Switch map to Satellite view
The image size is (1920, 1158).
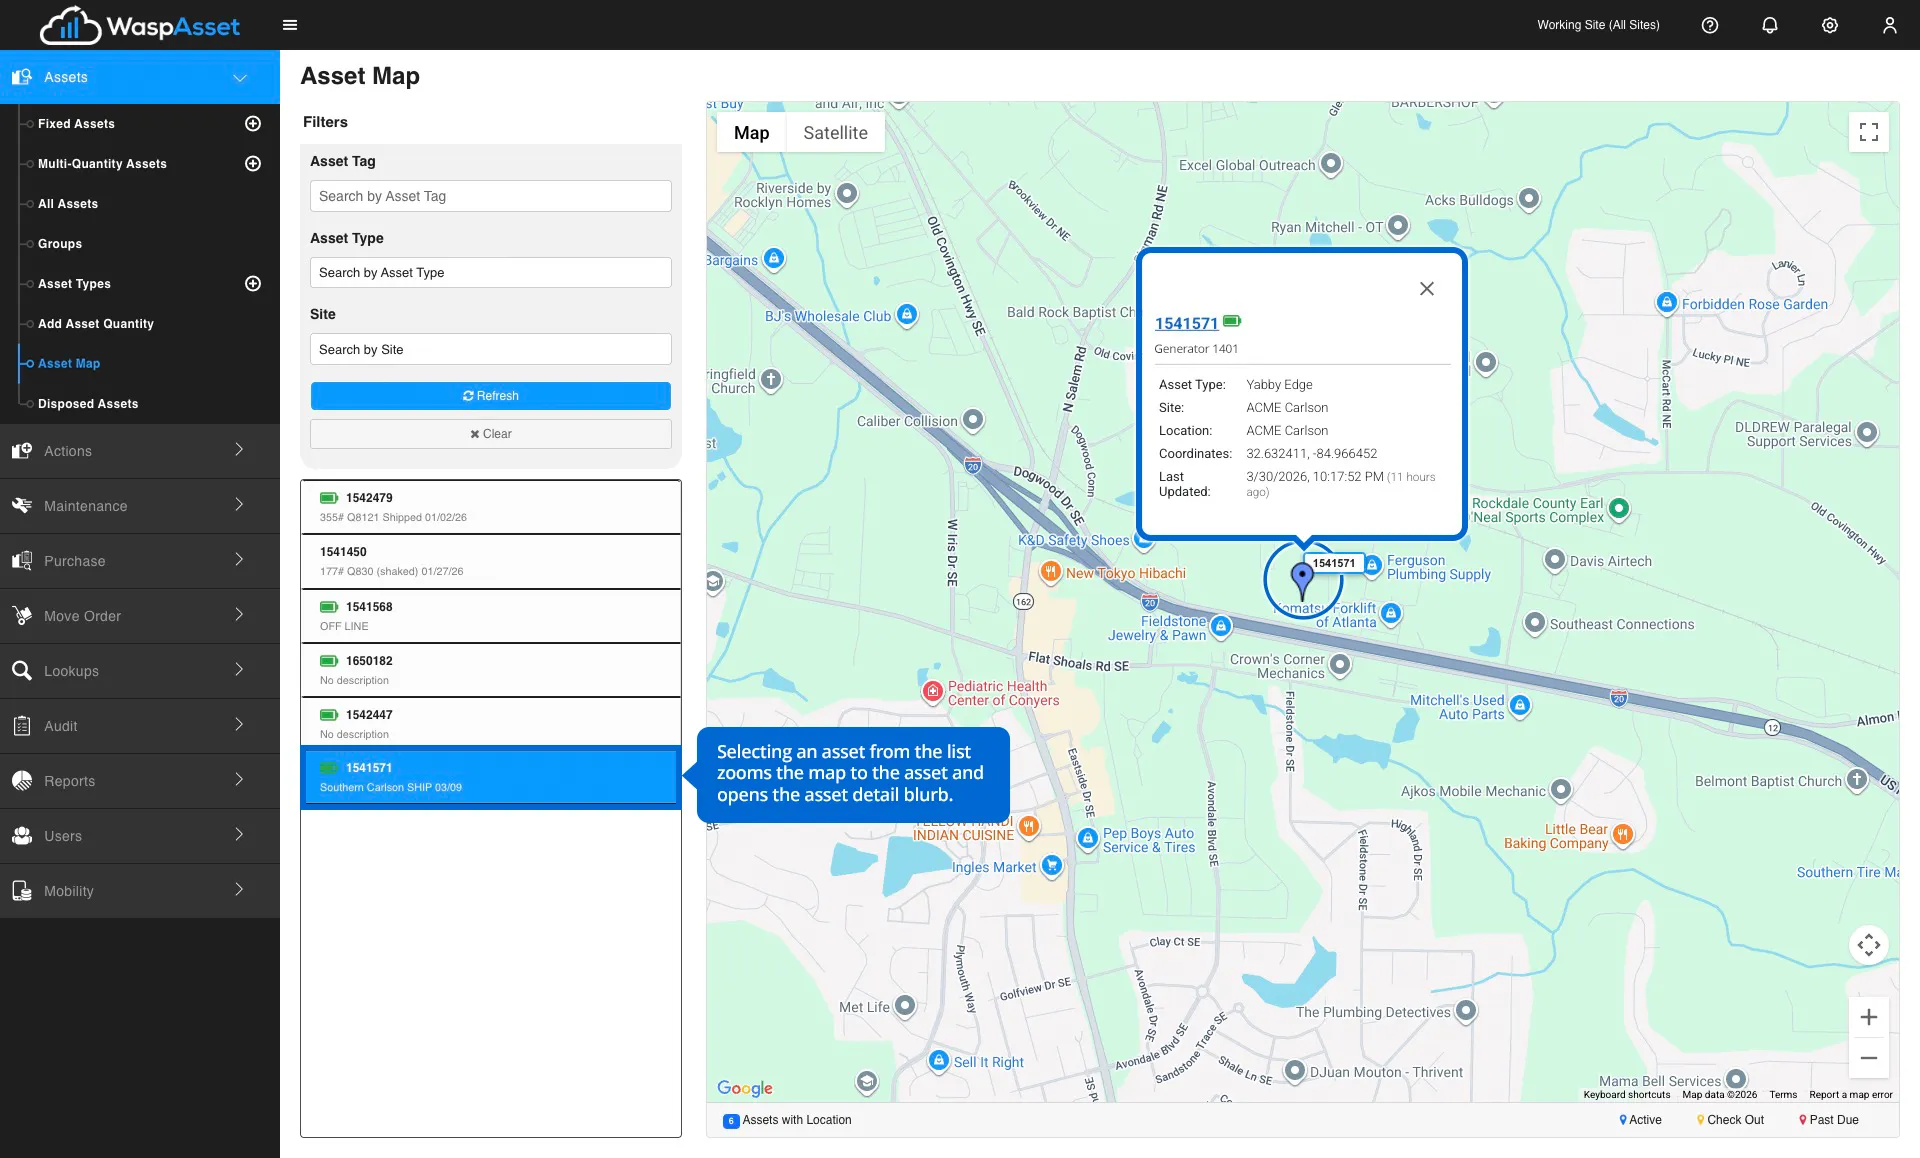click(x=835, y=133)
